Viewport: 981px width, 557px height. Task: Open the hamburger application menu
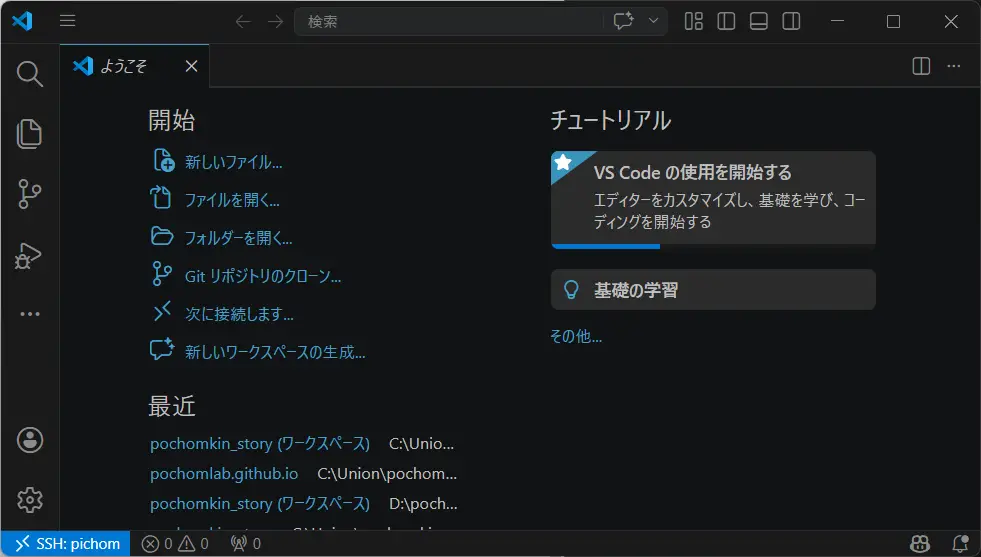pyautogui.click(x=68, y=21)
